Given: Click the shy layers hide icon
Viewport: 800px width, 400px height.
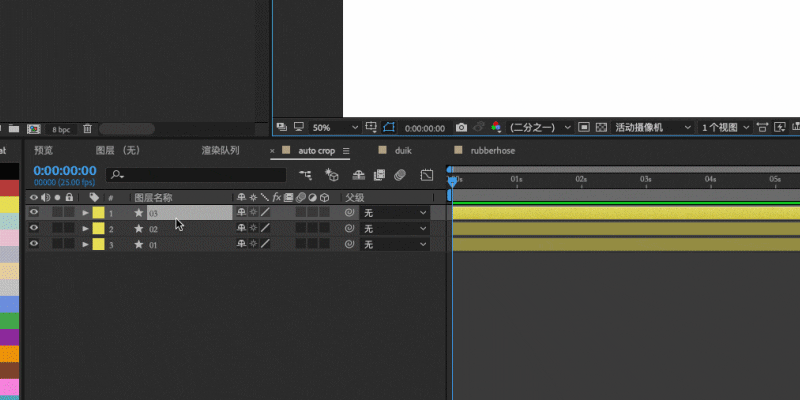Looking at the screenshot, I should click(359, 175).
